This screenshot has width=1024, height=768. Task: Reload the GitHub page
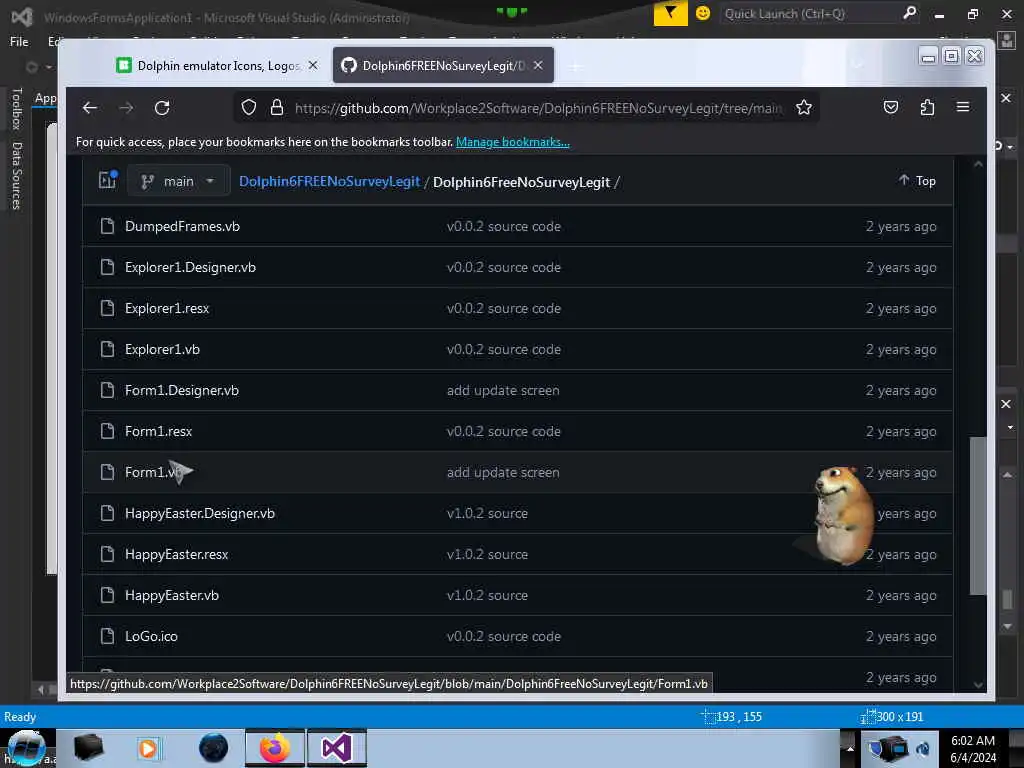(162, 108)
